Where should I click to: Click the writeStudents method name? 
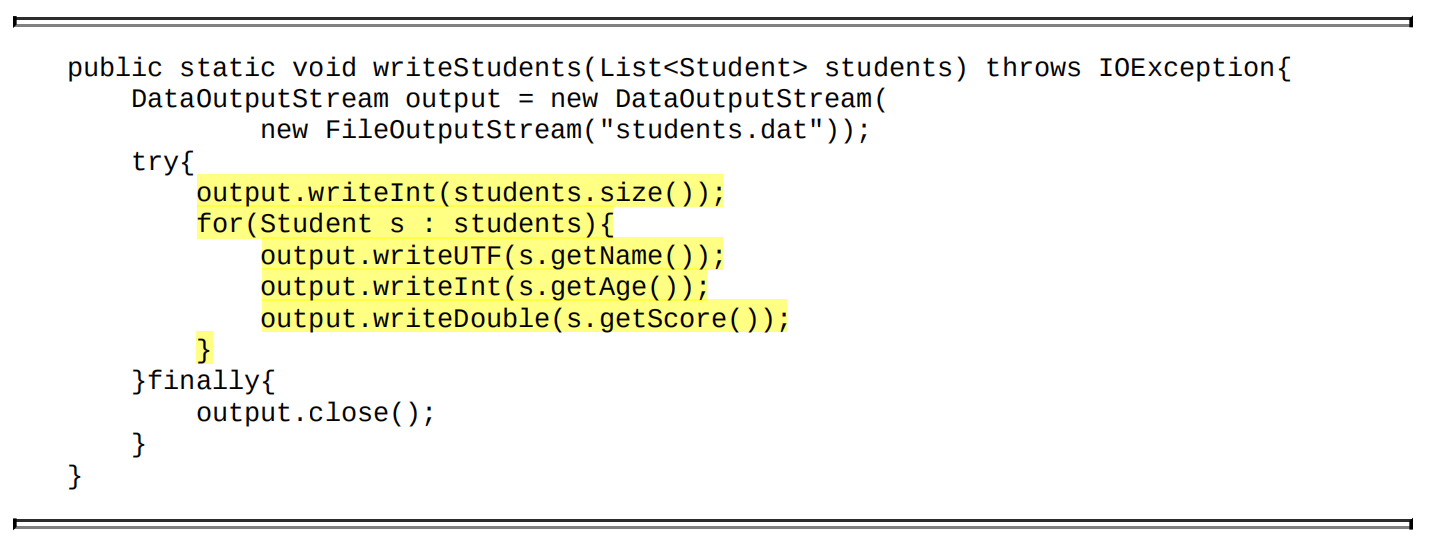(477, 68)
